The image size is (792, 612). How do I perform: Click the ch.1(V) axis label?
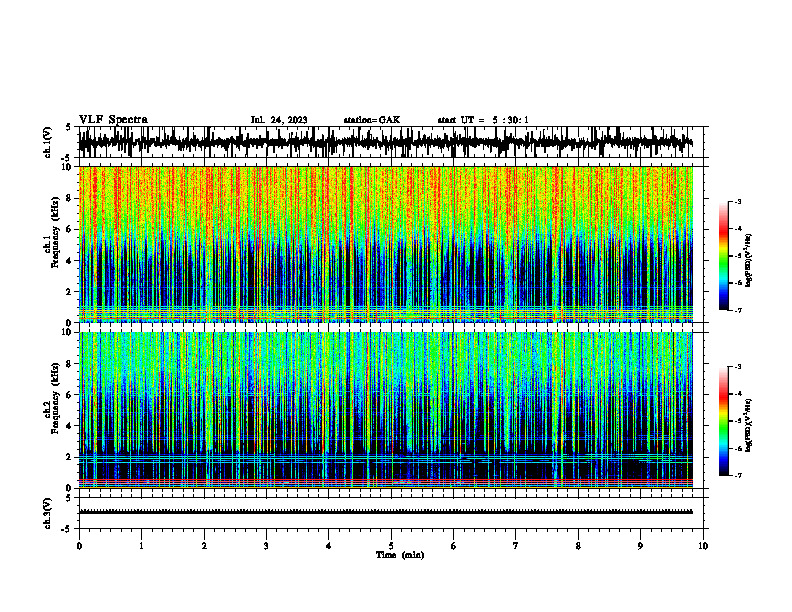48,142
